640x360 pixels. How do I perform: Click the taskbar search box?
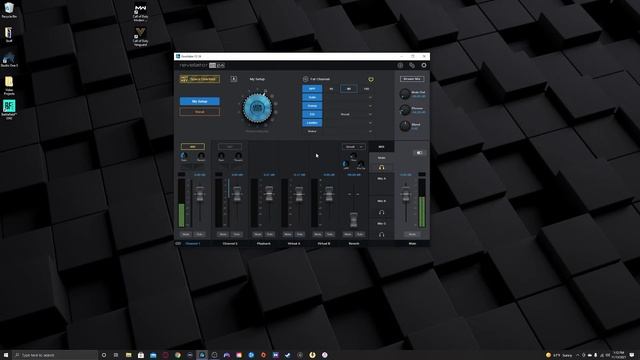point(55,355)
